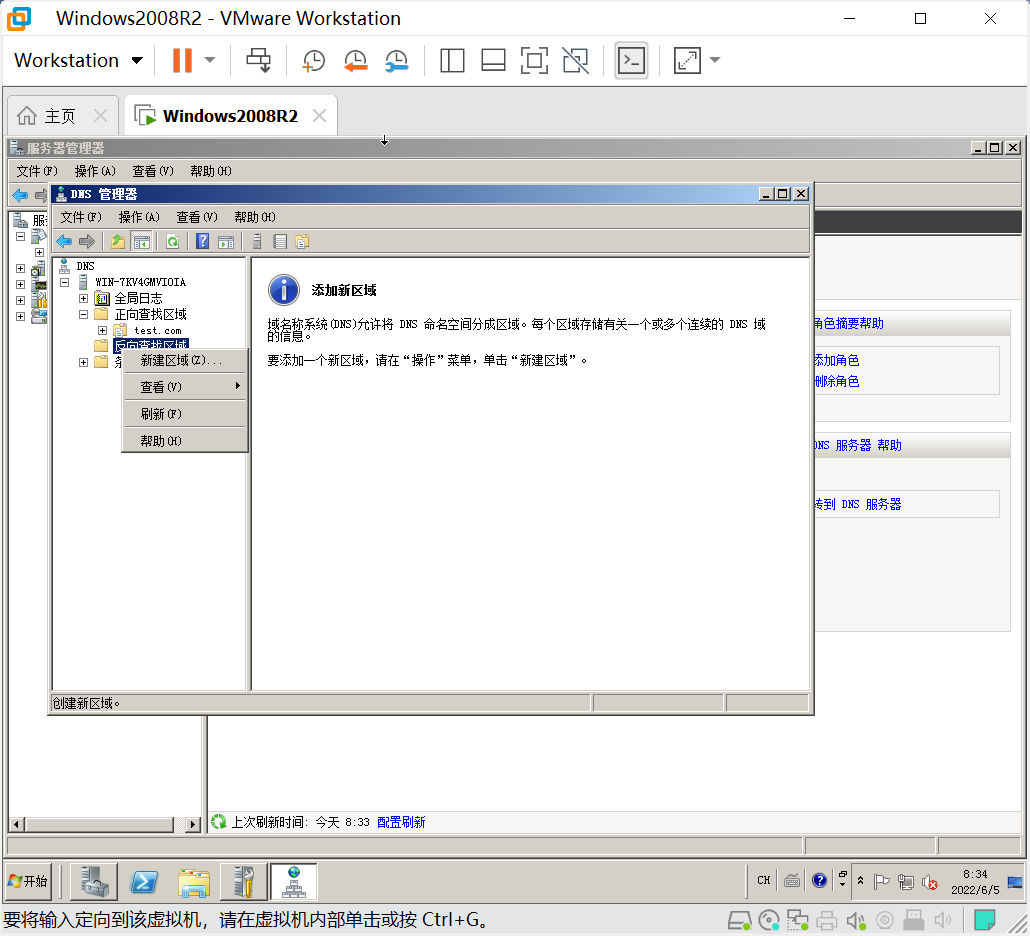
Task: Select the DNS root tree node
Action: [85, 266]
